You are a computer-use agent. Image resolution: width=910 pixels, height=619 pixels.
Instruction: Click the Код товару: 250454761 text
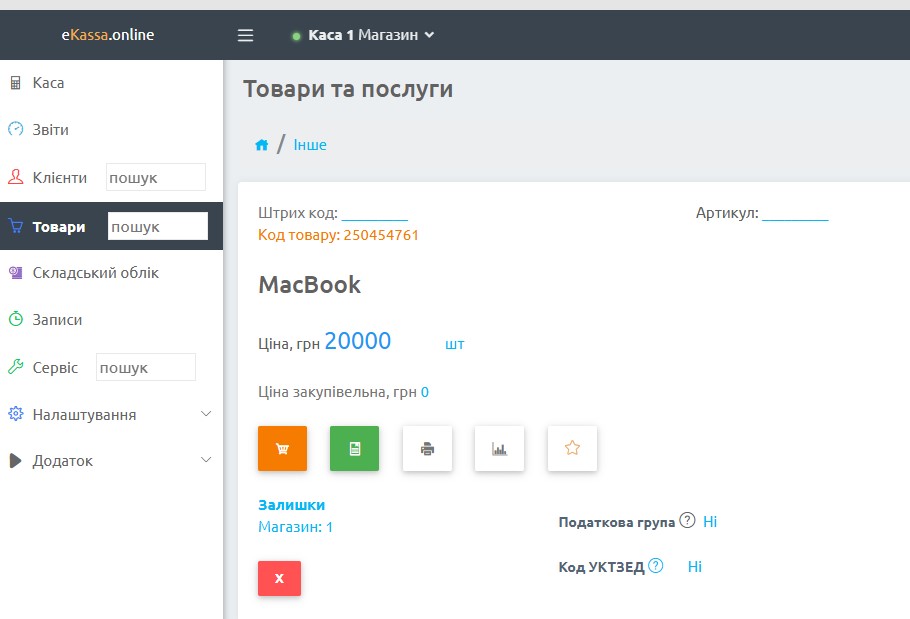[x=338, y=235]
